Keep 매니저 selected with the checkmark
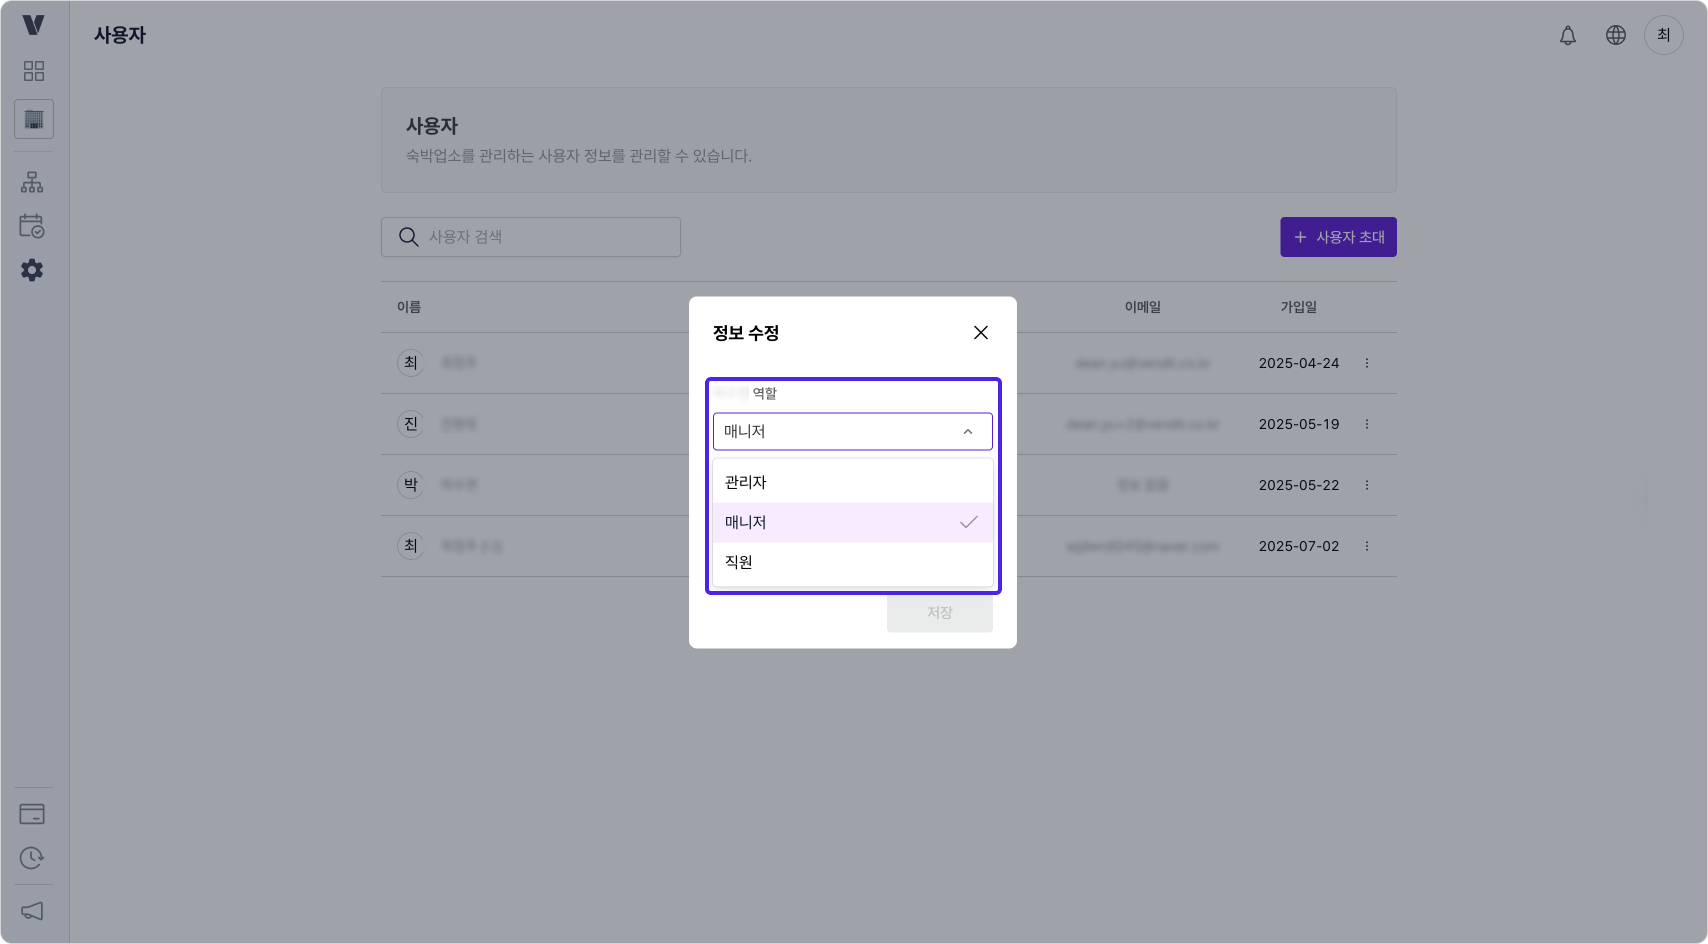 (x=852, y=521)
